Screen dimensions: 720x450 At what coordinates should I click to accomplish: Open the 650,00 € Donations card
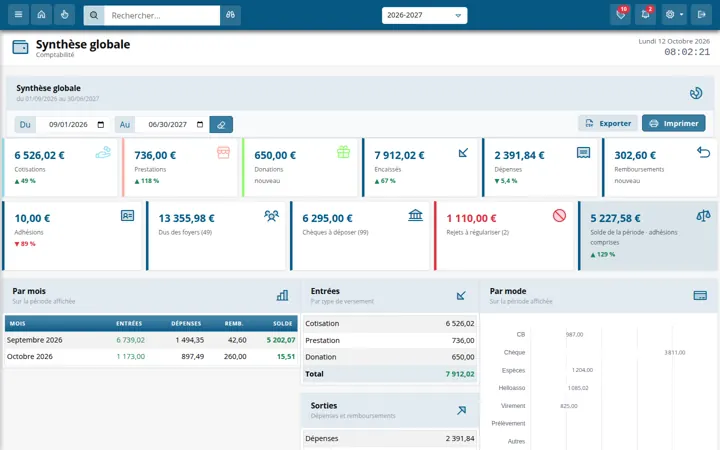tap(300, 168)
